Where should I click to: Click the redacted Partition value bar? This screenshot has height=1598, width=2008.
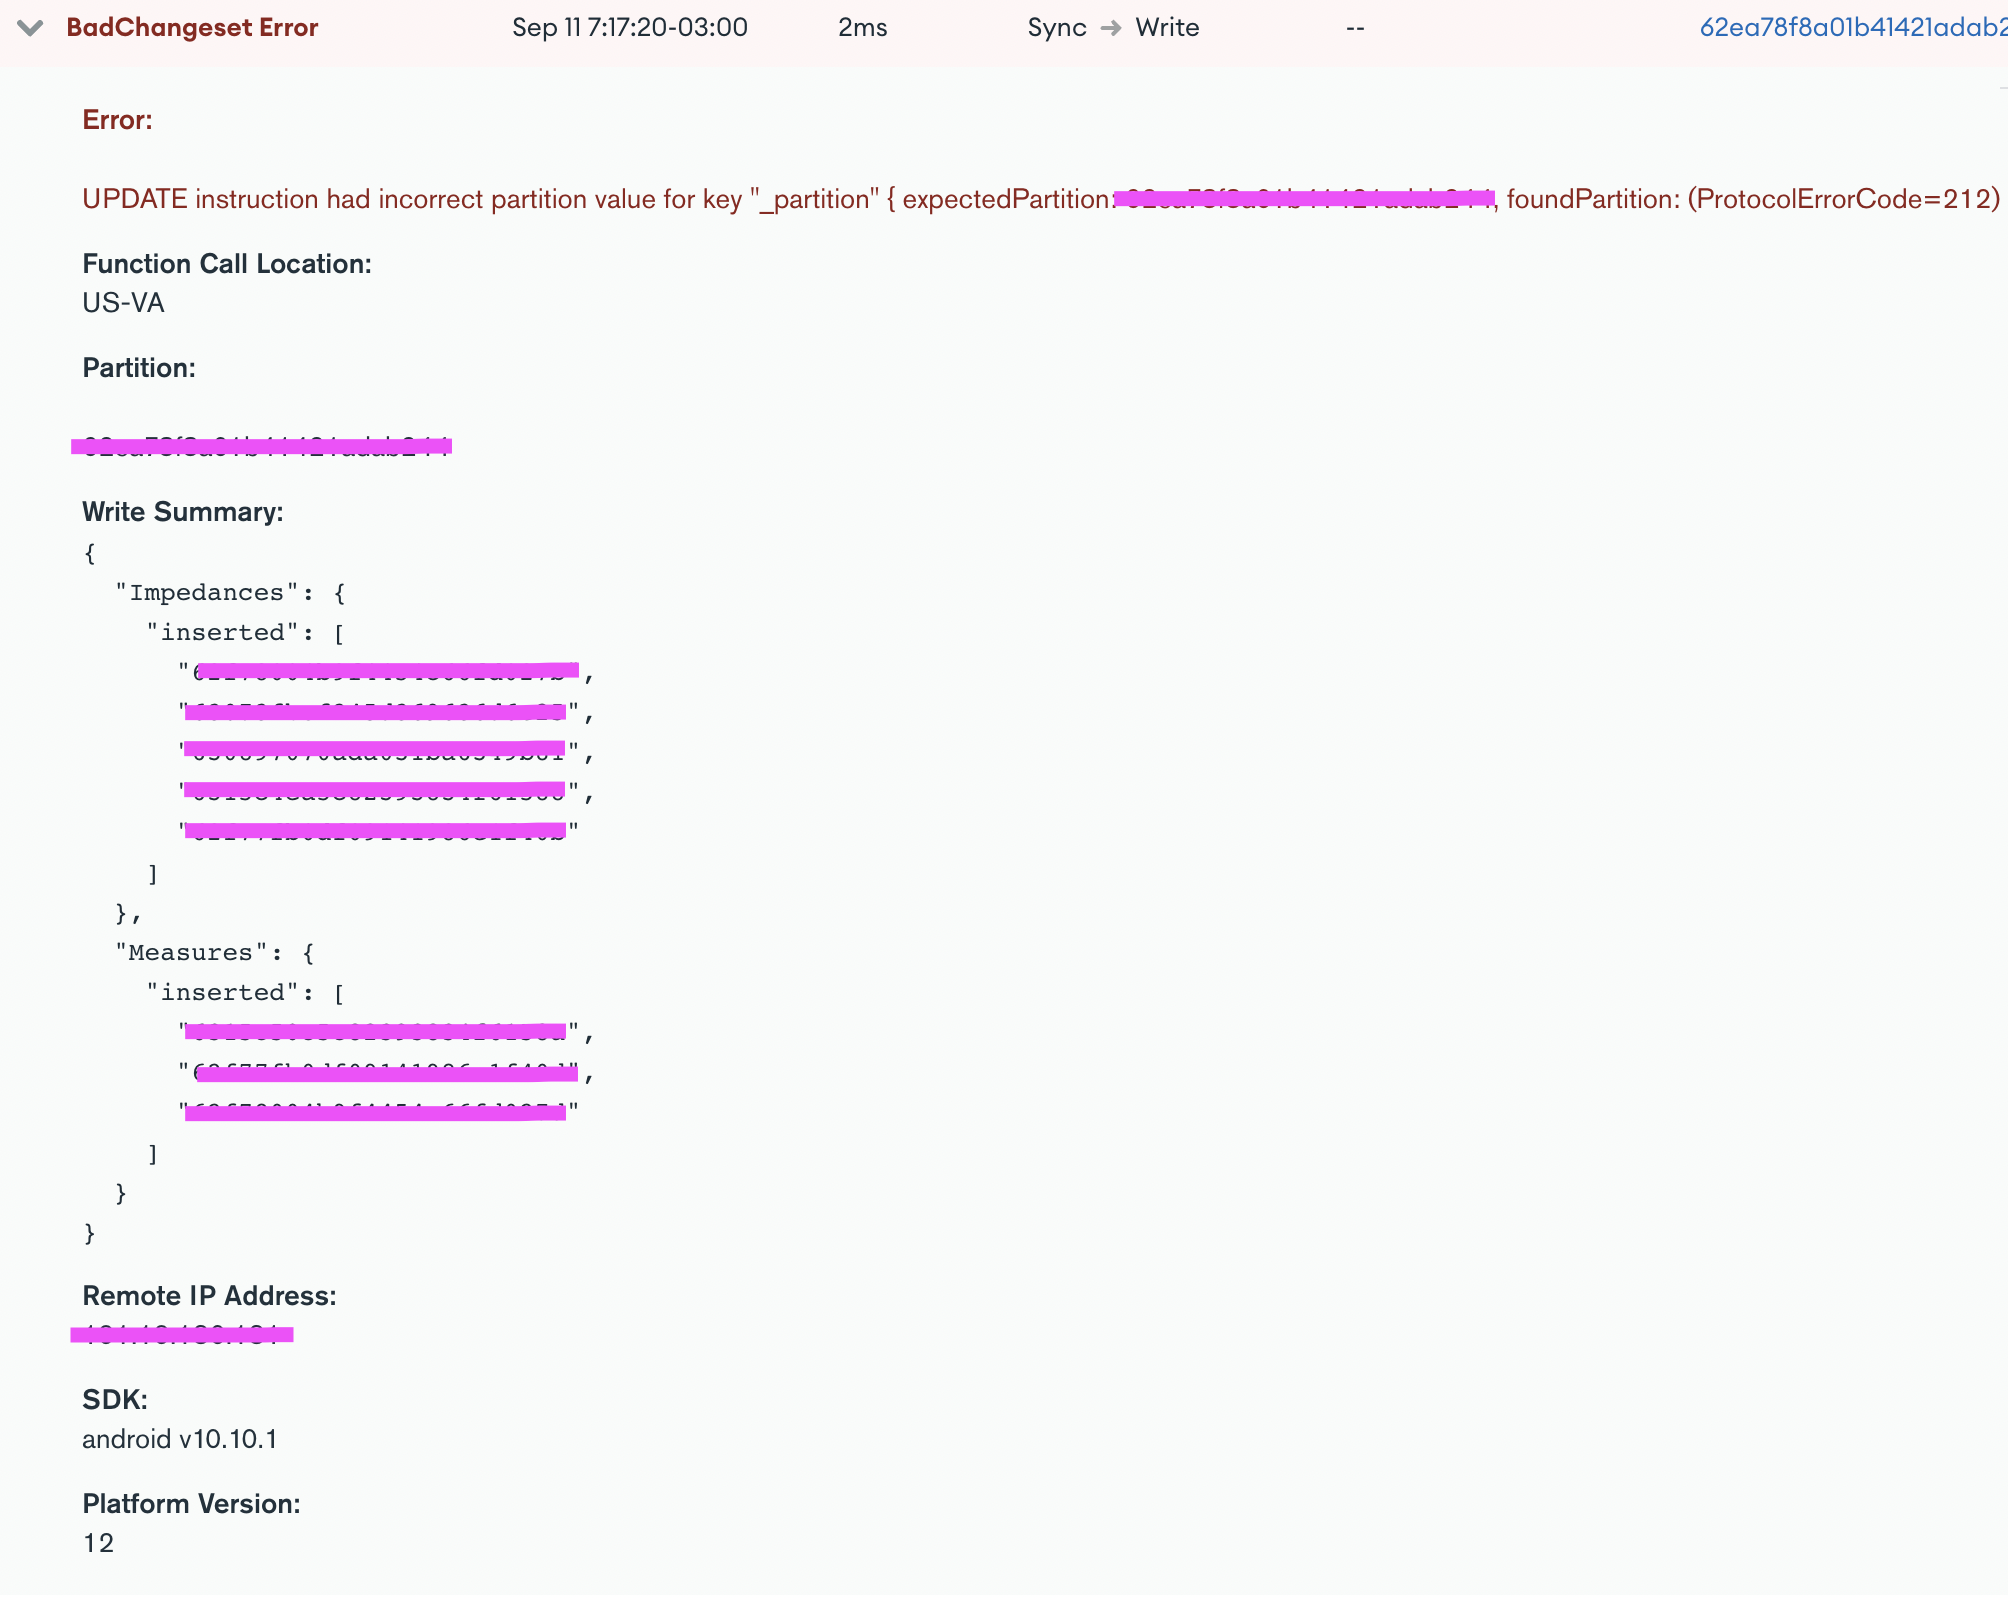(x=260, y=445)
